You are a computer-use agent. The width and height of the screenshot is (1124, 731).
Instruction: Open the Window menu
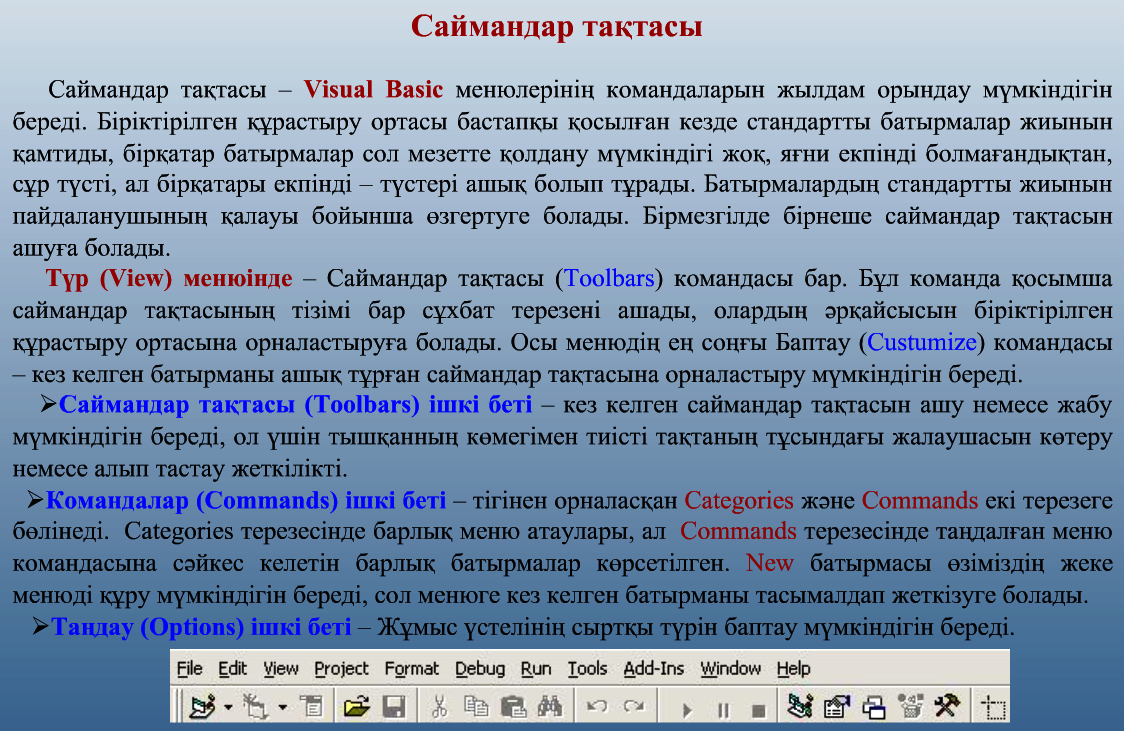(730, 669)
